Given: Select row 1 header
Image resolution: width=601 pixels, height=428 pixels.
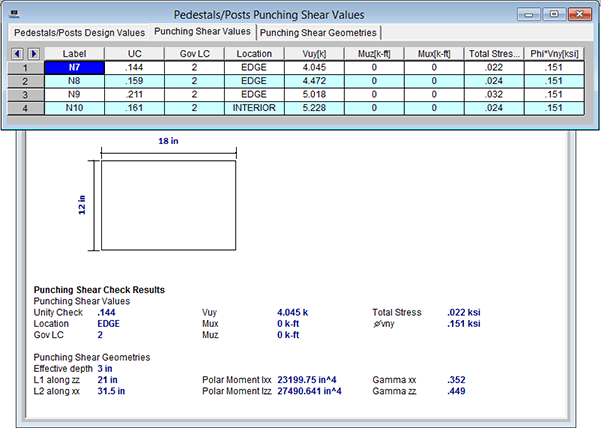Looking at the screenshot, I should click(24, 67).
